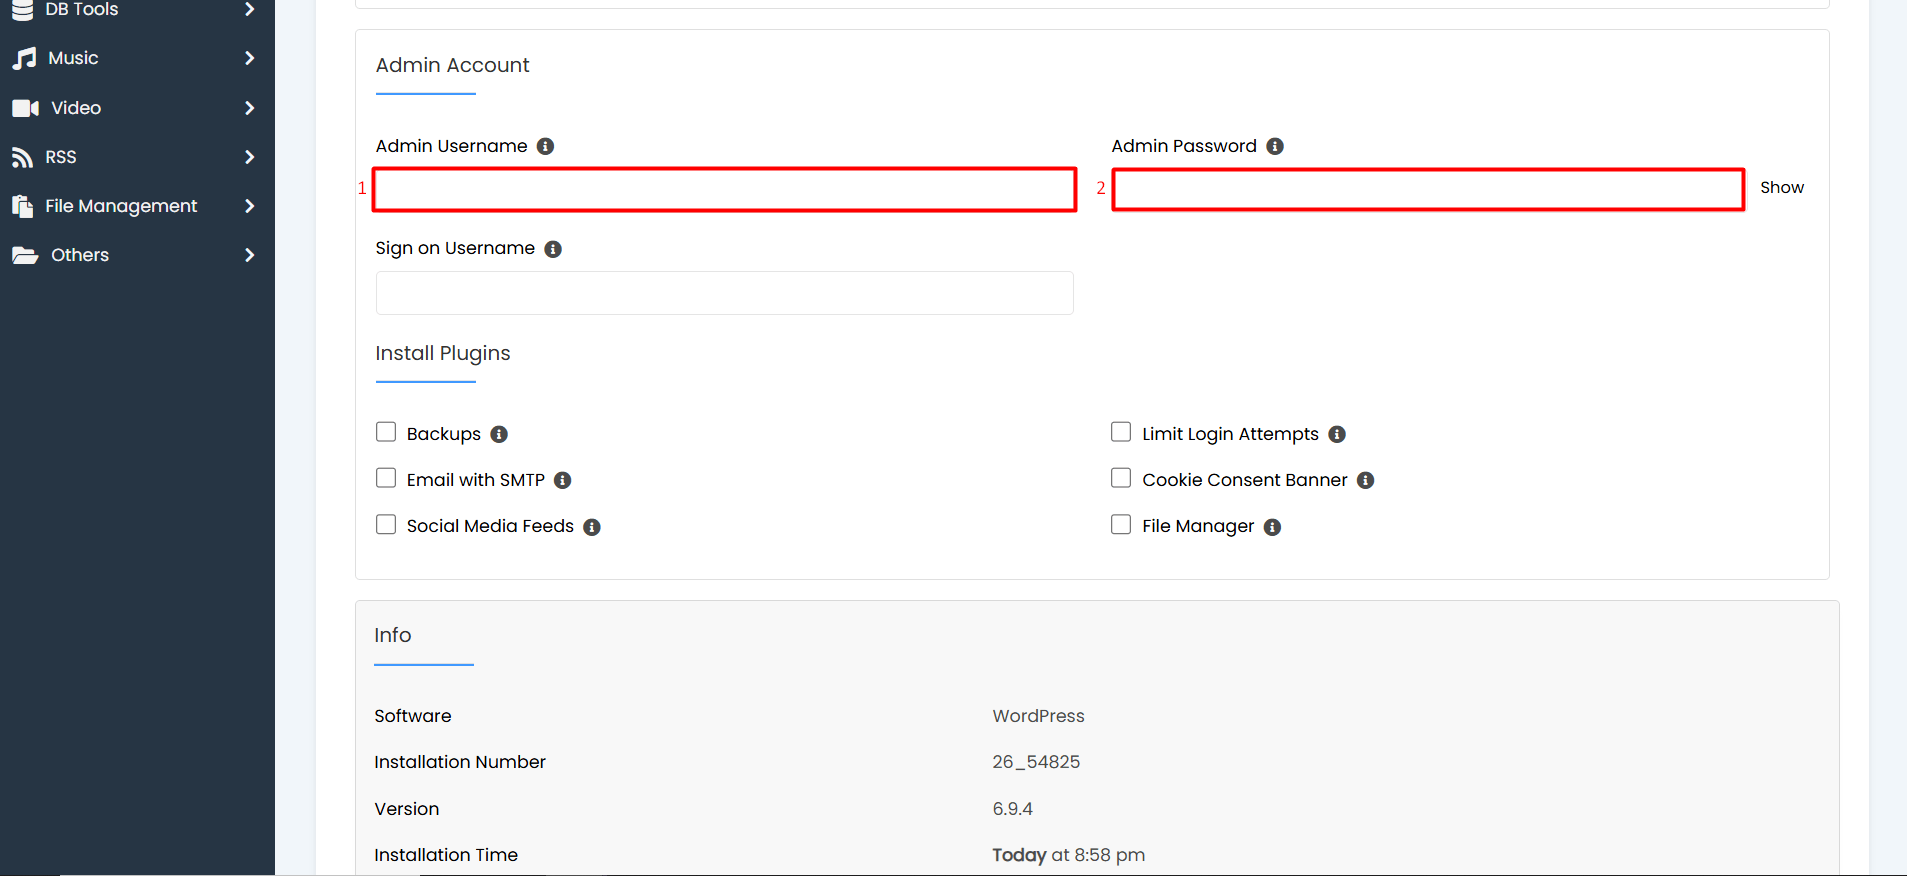1907x876 pixels.
Task: Open the File Management menu item
Action: (x=121, y=206)
